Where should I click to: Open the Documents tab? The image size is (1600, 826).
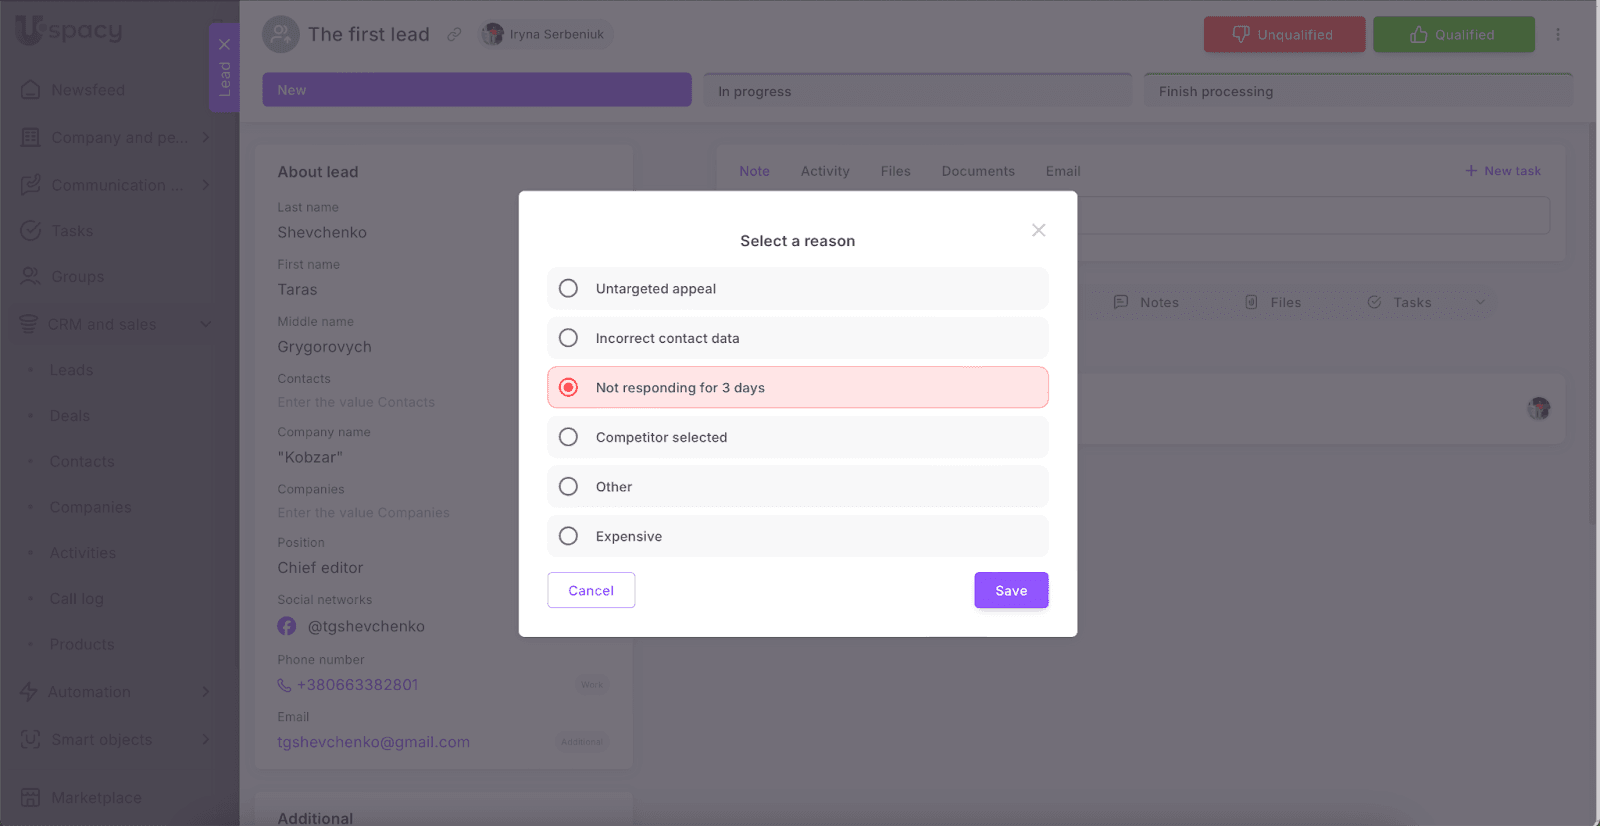(x=977, y=171)
